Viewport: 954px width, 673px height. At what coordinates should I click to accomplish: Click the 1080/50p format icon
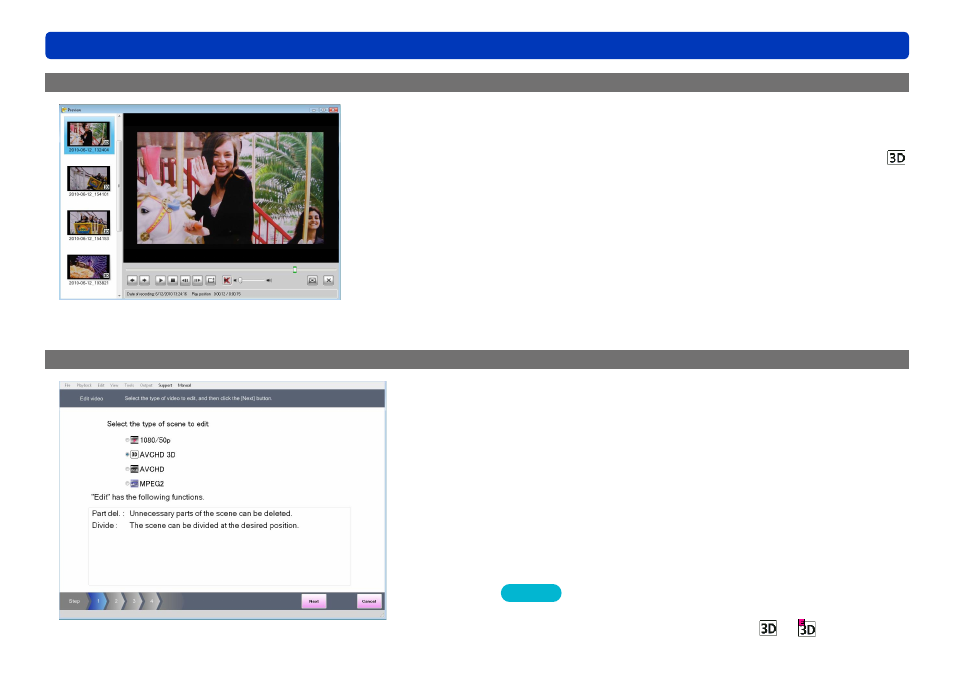134,440
